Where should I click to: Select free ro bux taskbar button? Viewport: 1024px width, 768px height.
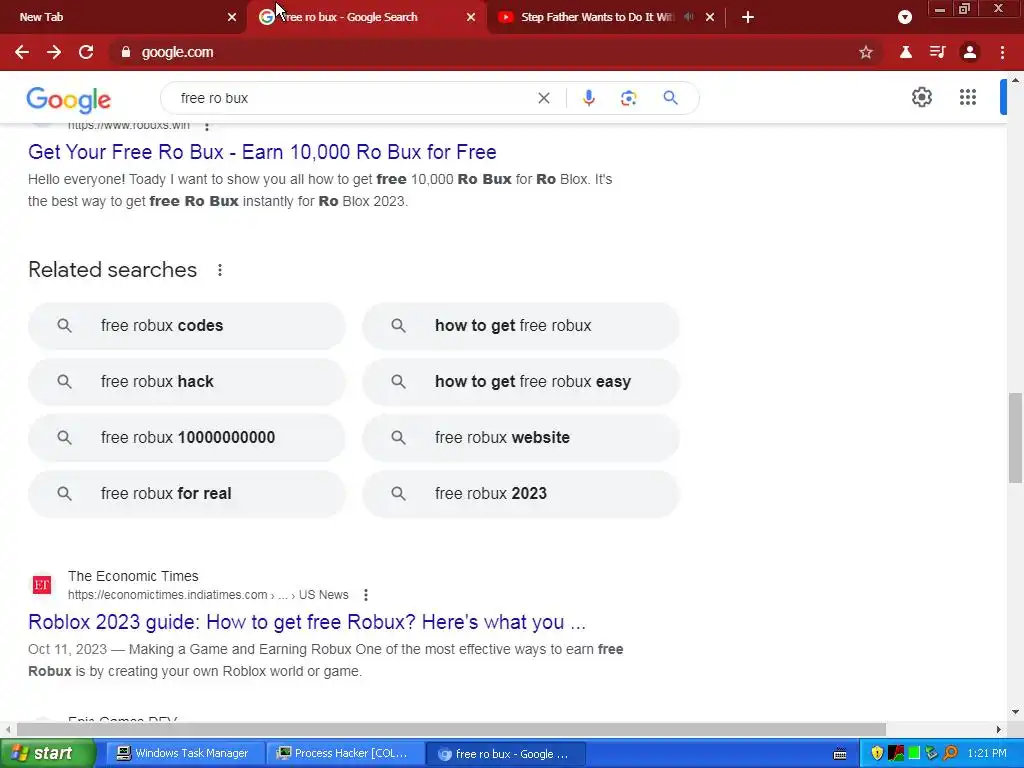point(505,754)
